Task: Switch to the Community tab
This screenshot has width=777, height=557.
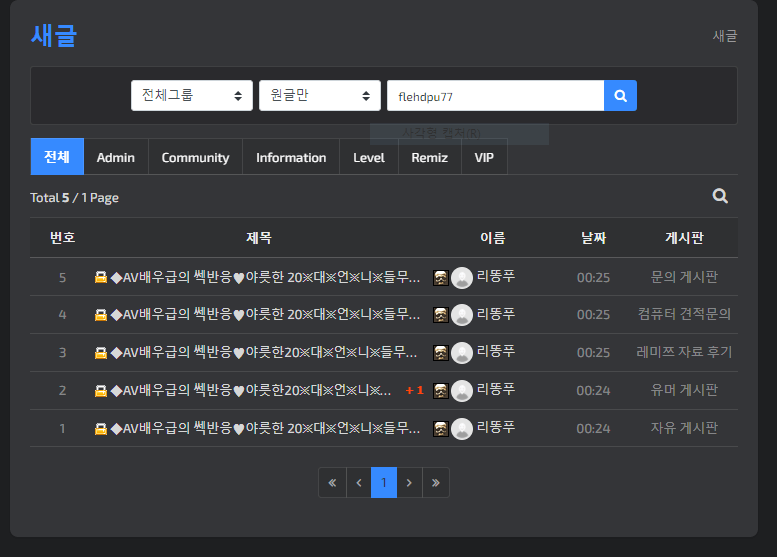Action: pos(195,158)
